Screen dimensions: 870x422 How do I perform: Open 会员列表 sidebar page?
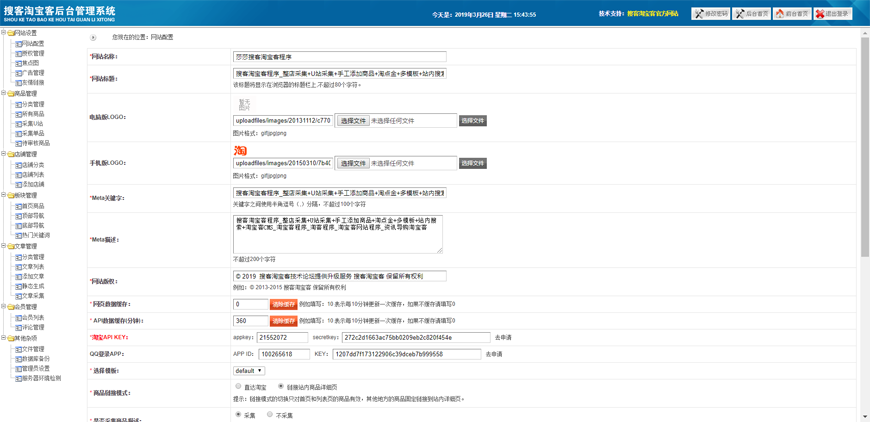[x=33, y=318]
